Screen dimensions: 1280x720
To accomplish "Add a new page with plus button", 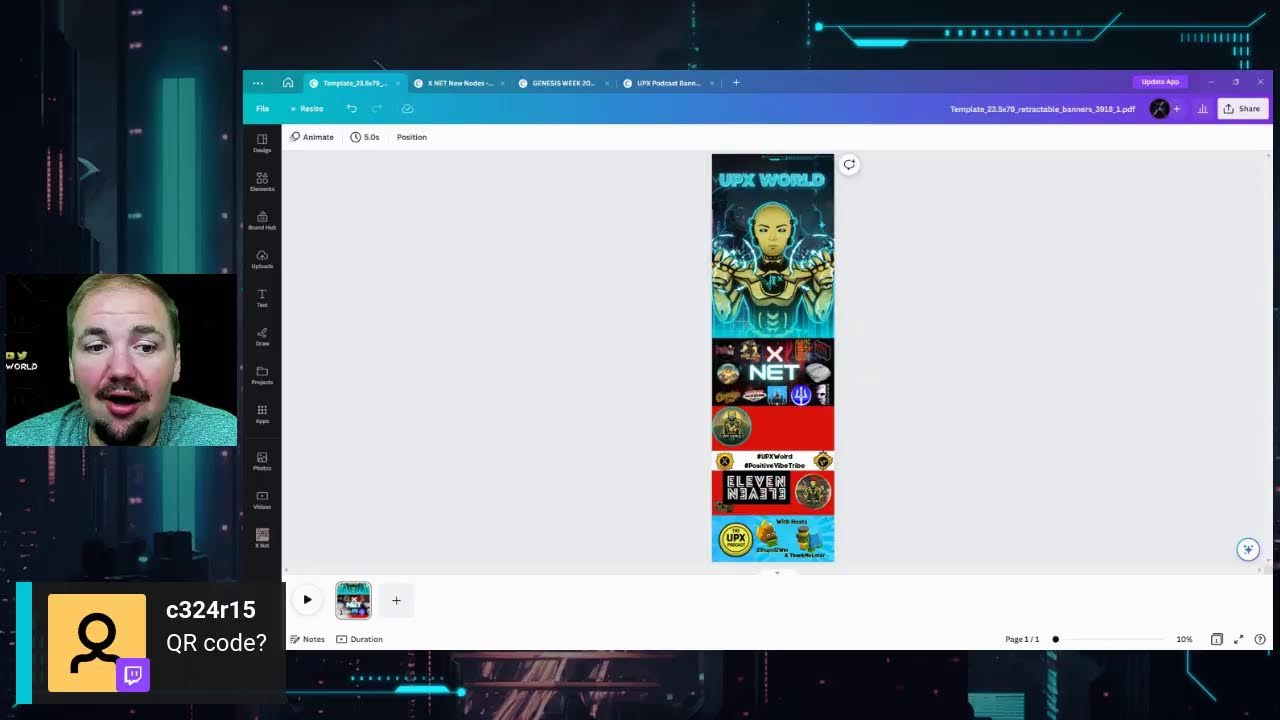I will point(396,601).
